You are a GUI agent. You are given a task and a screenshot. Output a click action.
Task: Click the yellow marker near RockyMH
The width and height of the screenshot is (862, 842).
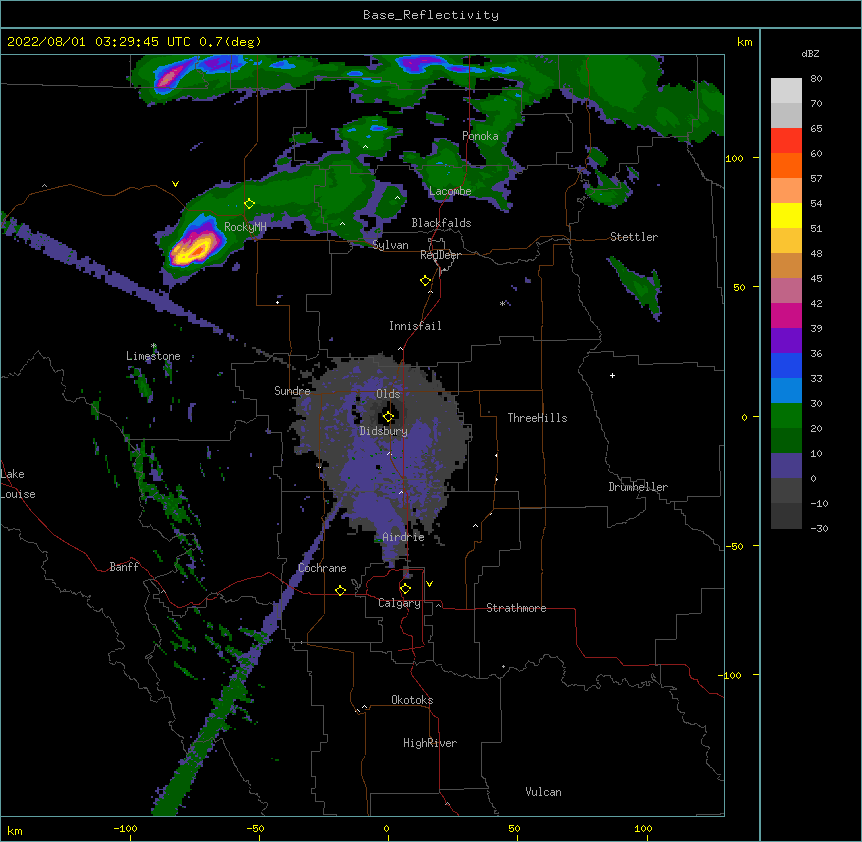250,204
